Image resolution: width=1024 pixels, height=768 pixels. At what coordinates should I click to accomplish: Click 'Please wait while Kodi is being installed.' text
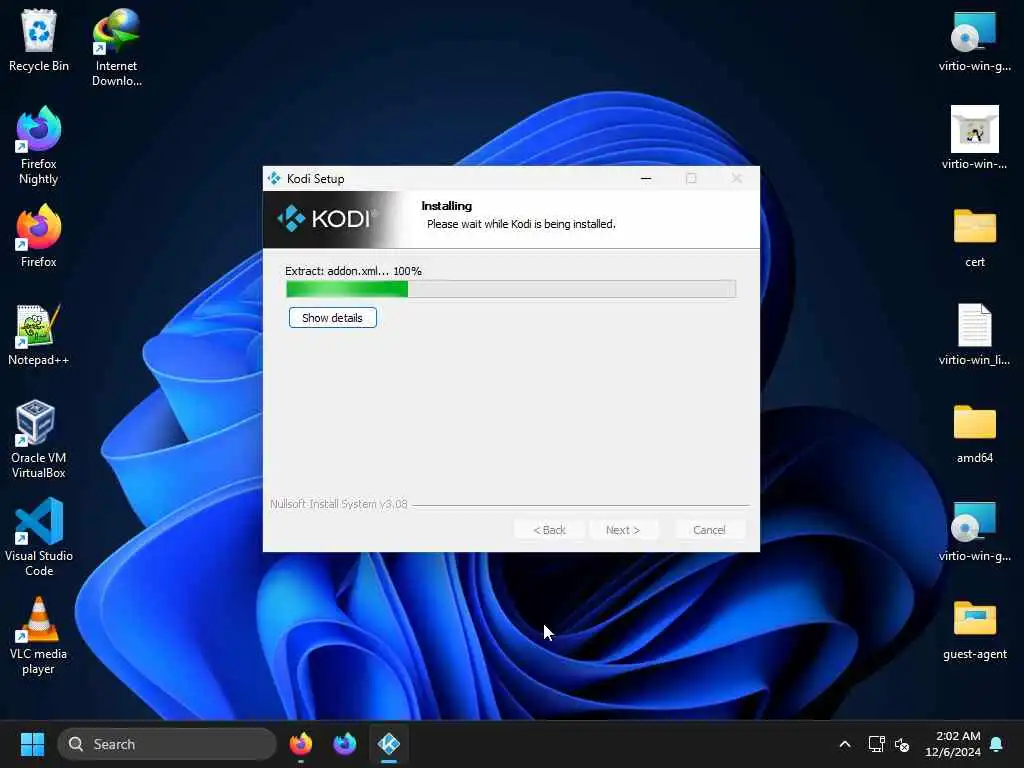(x=521, y=224)
